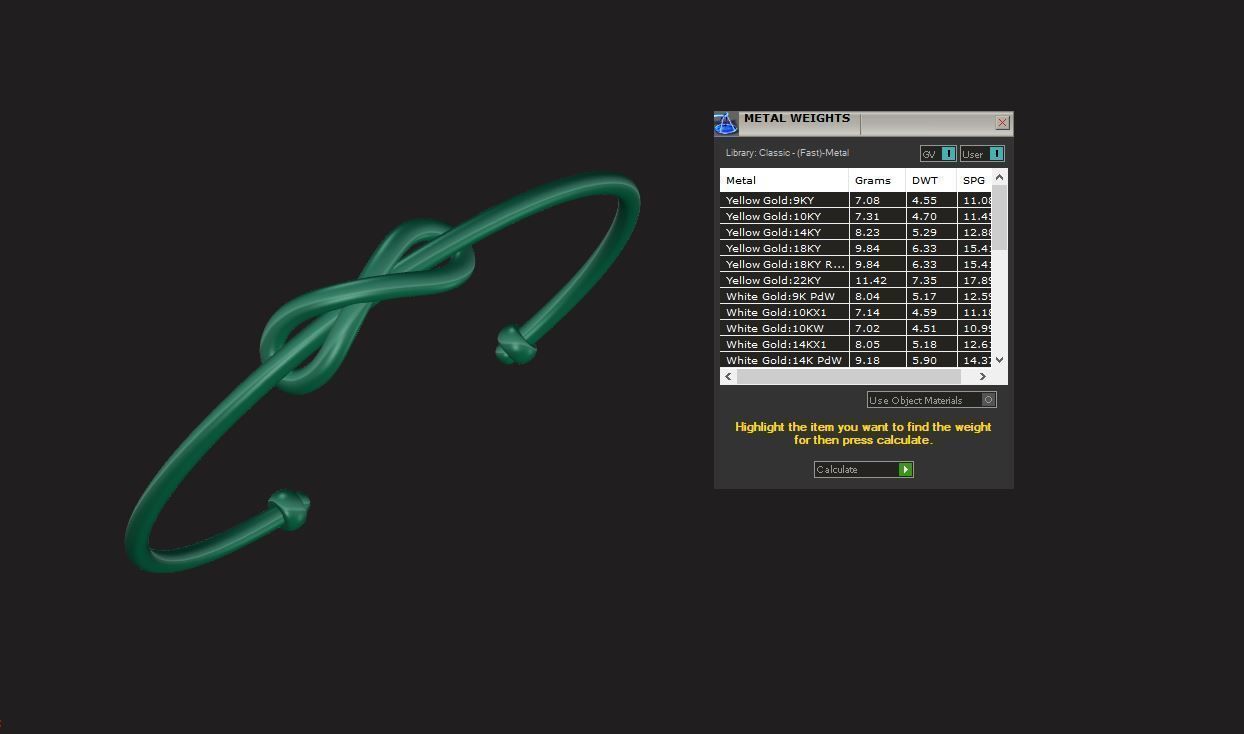Click the Library: Classic - (Fast)-Metal label
This screenshot has width=1244, height=734.
(787, 153)
